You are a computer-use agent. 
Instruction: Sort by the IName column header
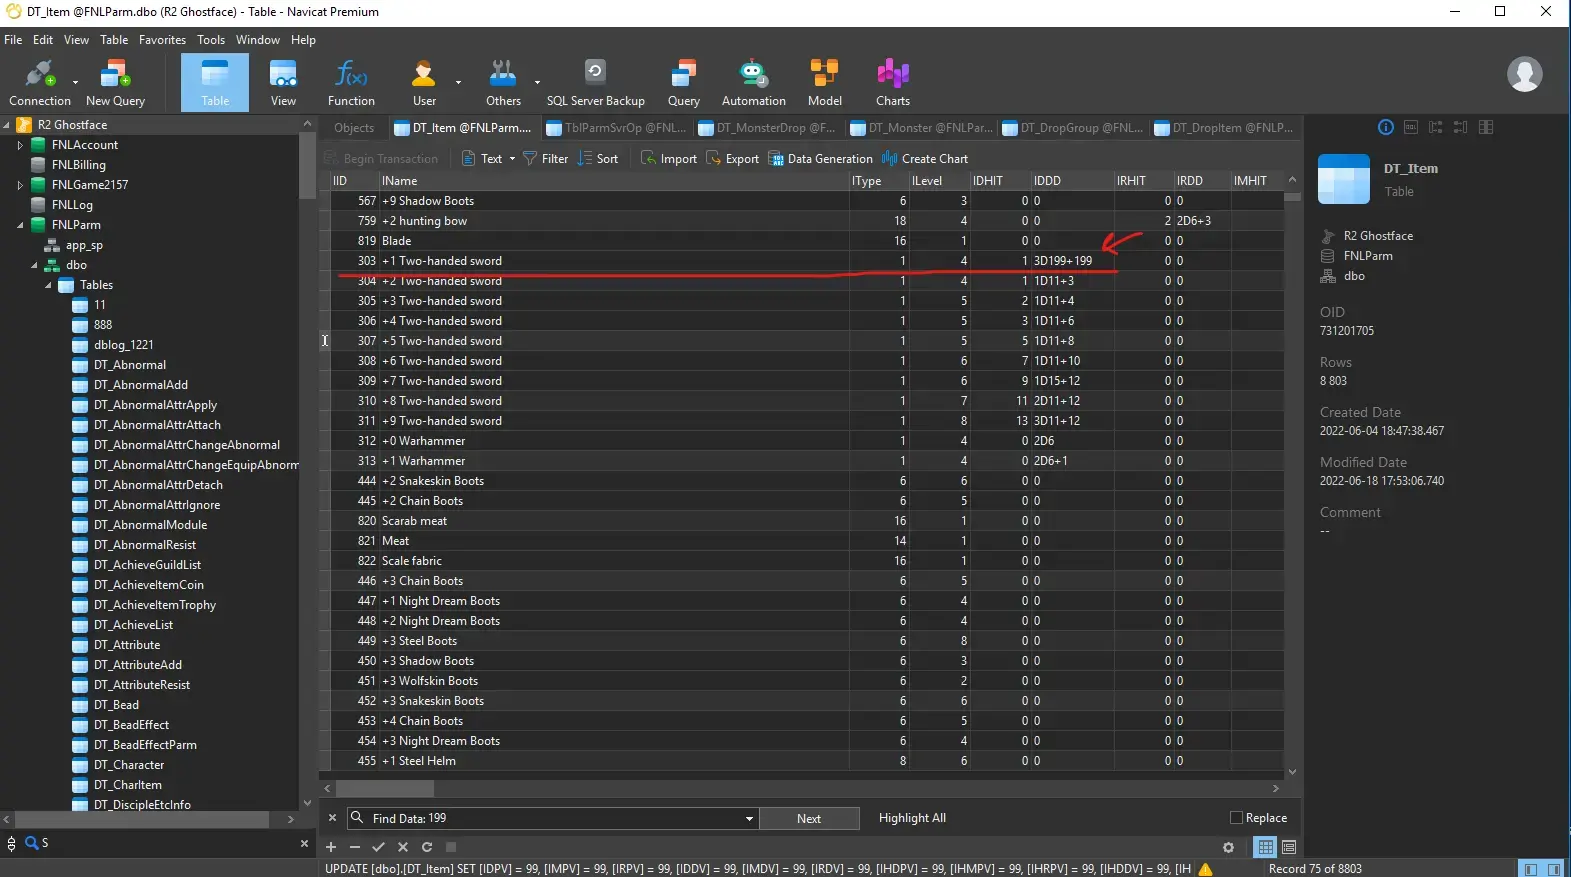614,181
